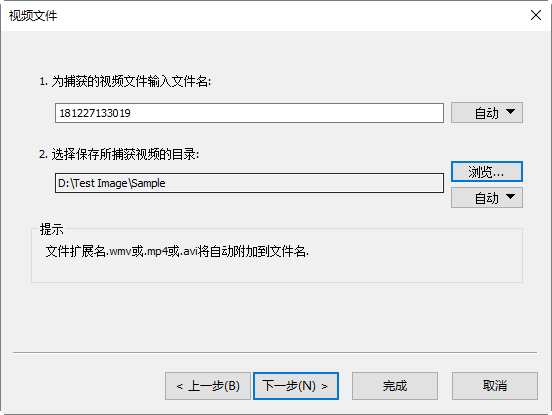Screen dimensions: 552x415
Task: Click the black arrow on the filename 自动 button
Action: [510, 112]
